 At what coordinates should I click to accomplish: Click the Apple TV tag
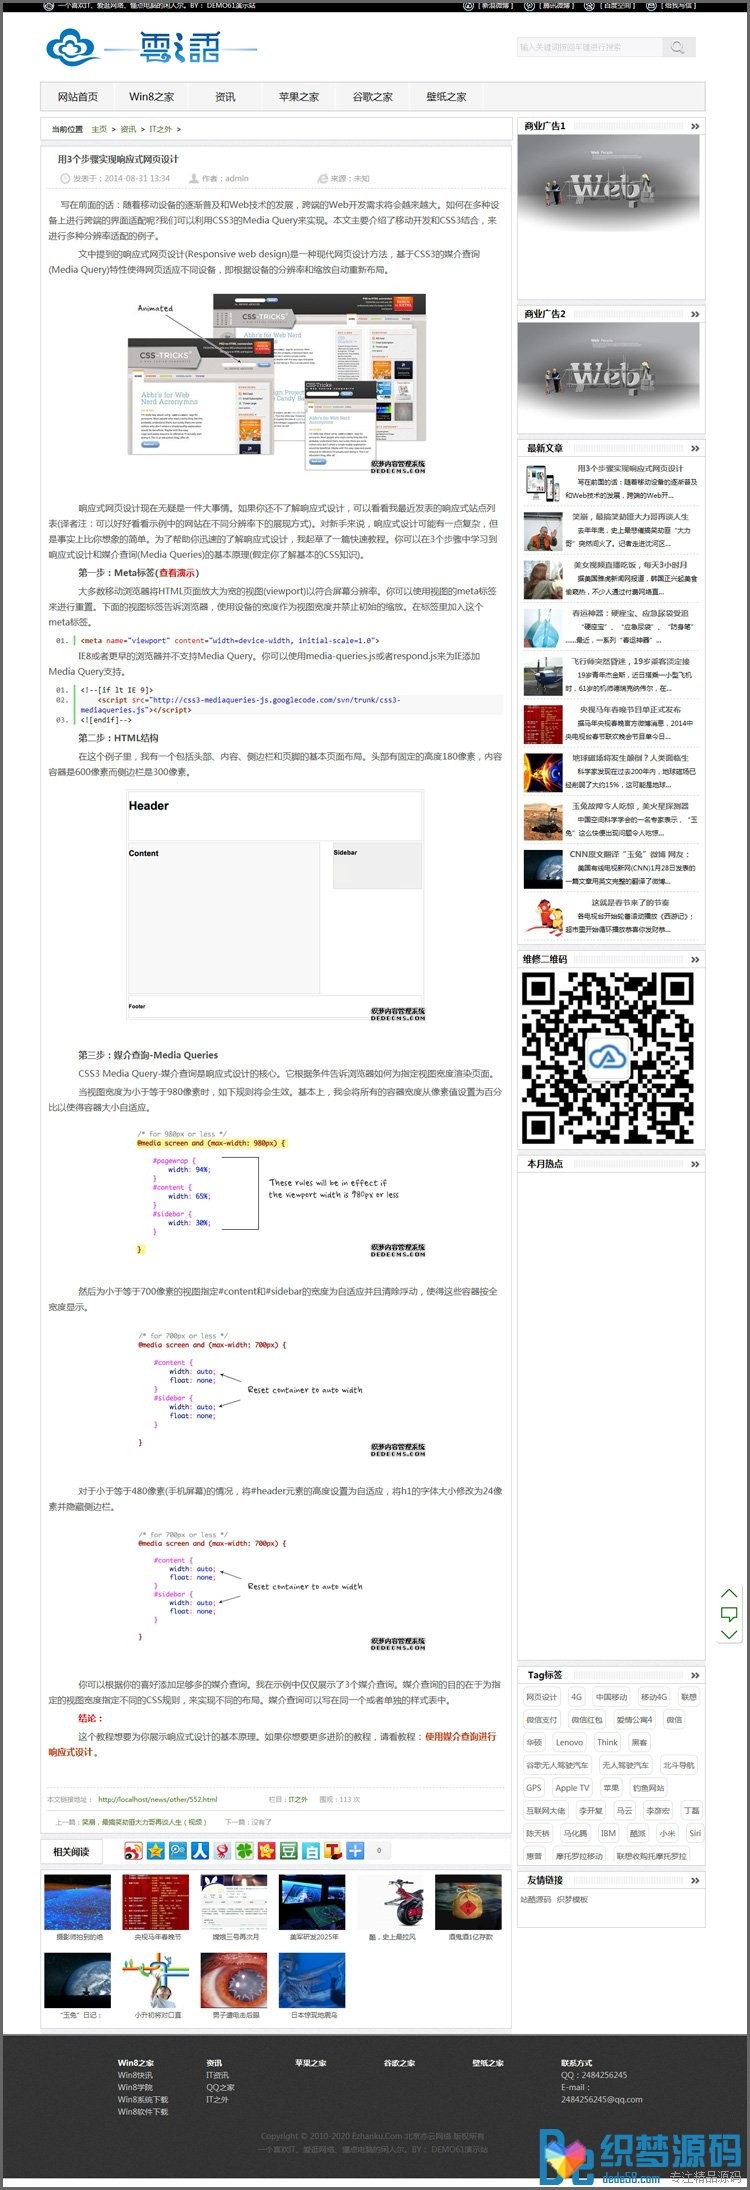572,1788
